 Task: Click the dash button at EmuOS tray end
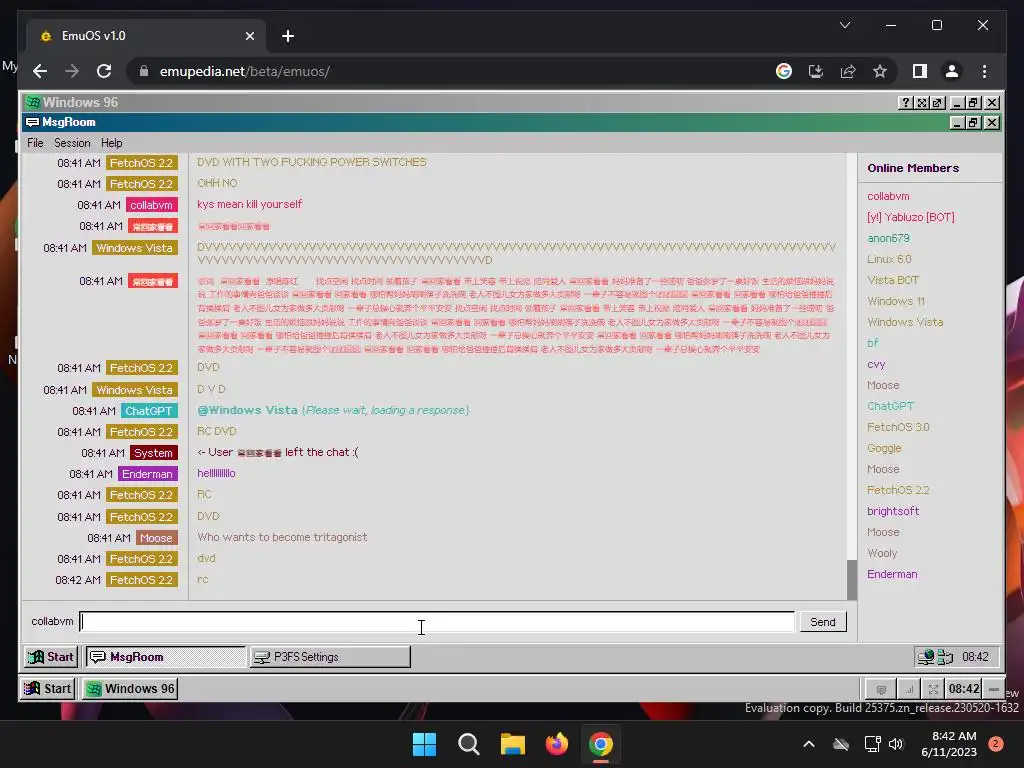pyautogui.click(x=993, y=689)
